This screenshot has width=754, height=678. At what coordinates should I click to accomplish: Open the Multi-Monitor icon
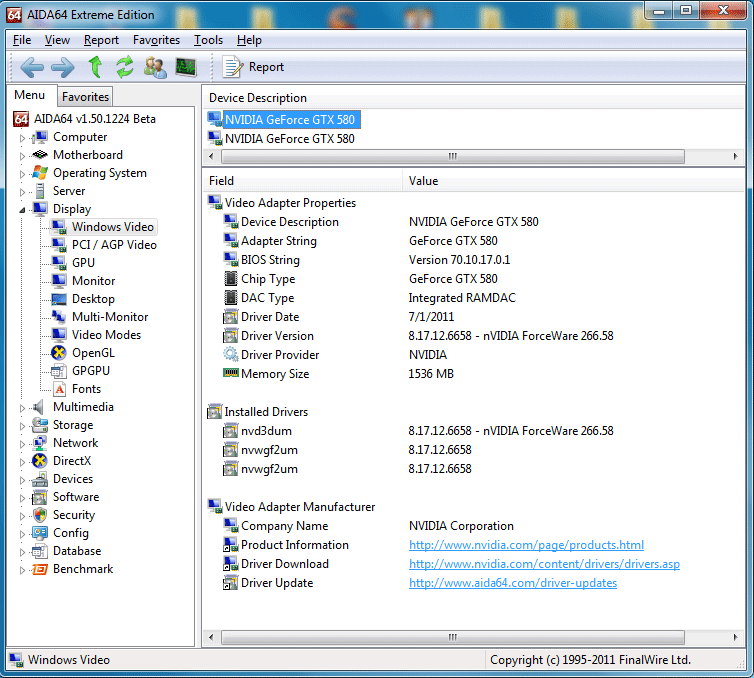59,316
